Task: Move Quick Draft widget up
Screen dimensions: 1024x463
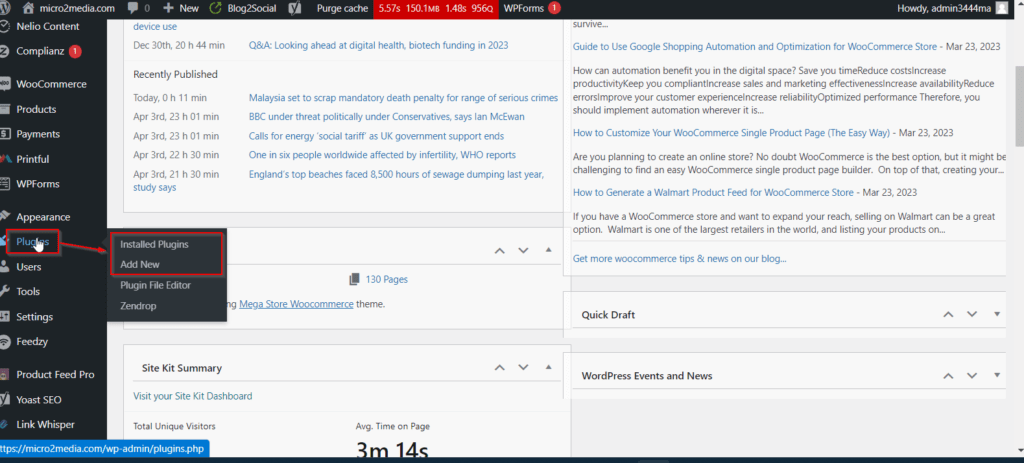Action: (948, 314)
